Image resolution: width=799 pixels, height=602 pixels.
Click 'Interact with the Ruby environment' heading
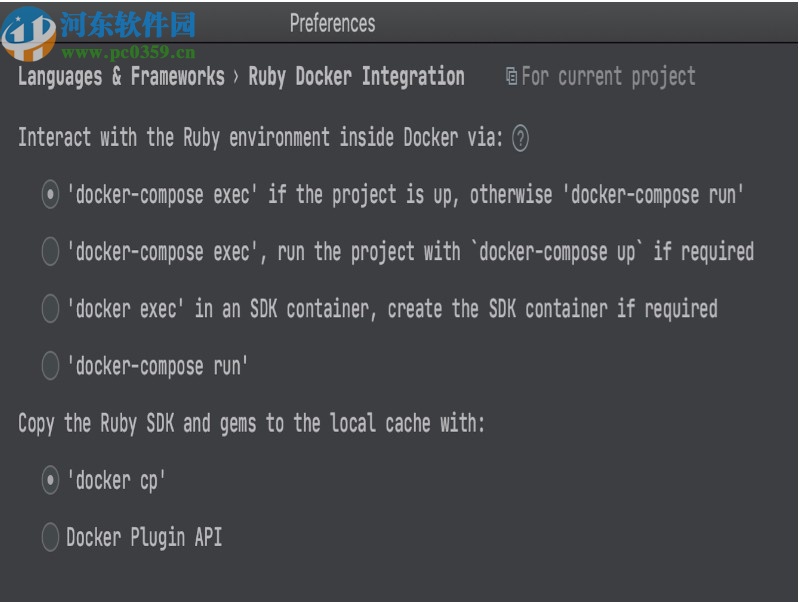260,138
